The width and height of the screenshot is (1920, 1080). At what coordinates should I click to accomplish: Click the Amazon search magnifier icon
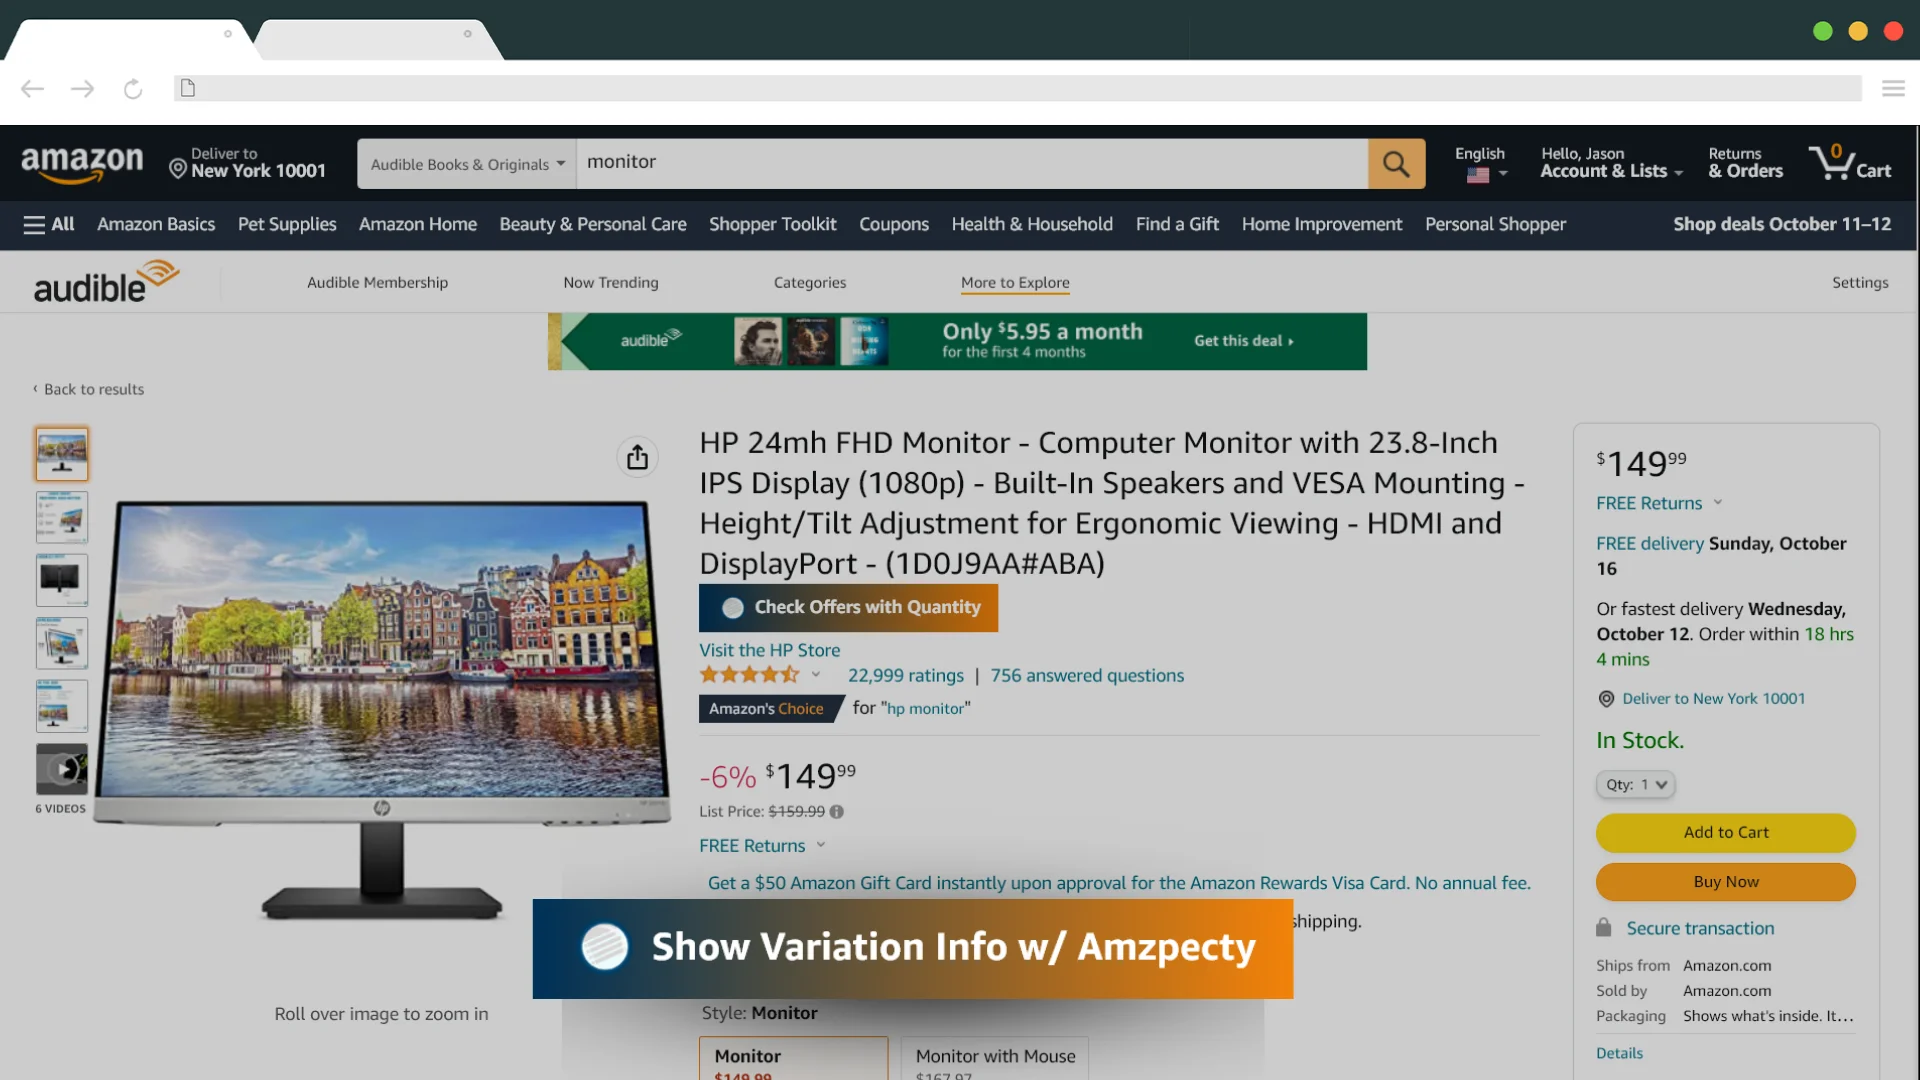1395,162
